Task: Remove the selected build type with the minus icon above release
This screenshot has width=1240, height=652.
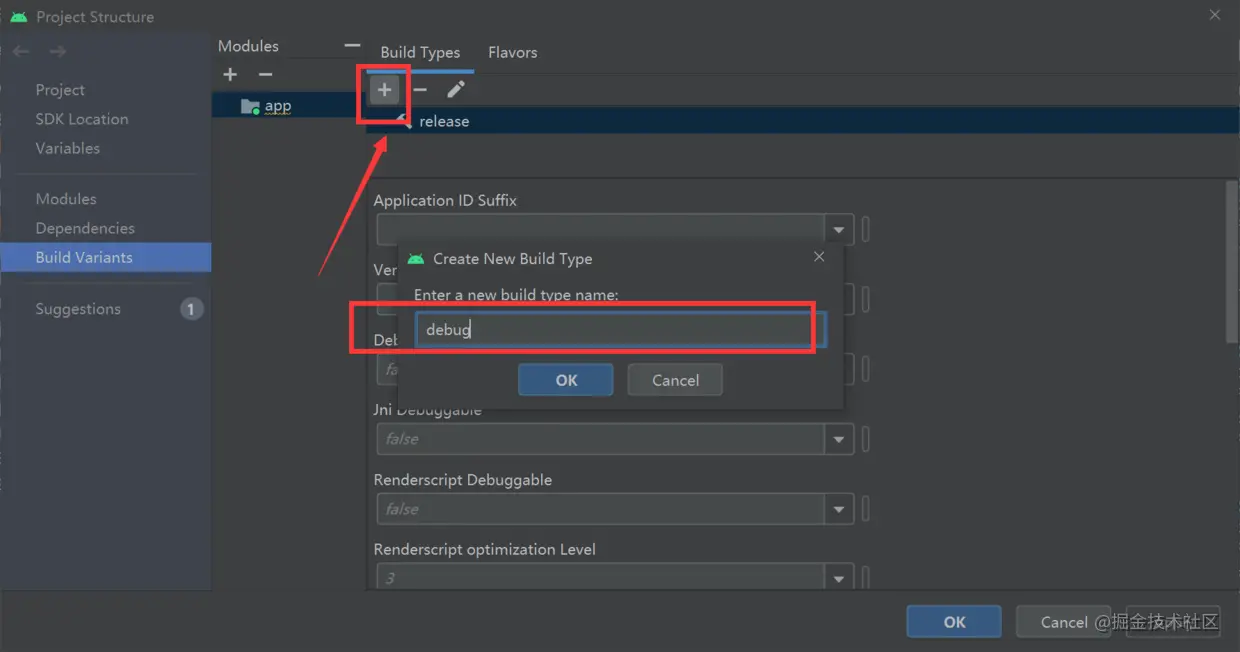Action: 420,90
